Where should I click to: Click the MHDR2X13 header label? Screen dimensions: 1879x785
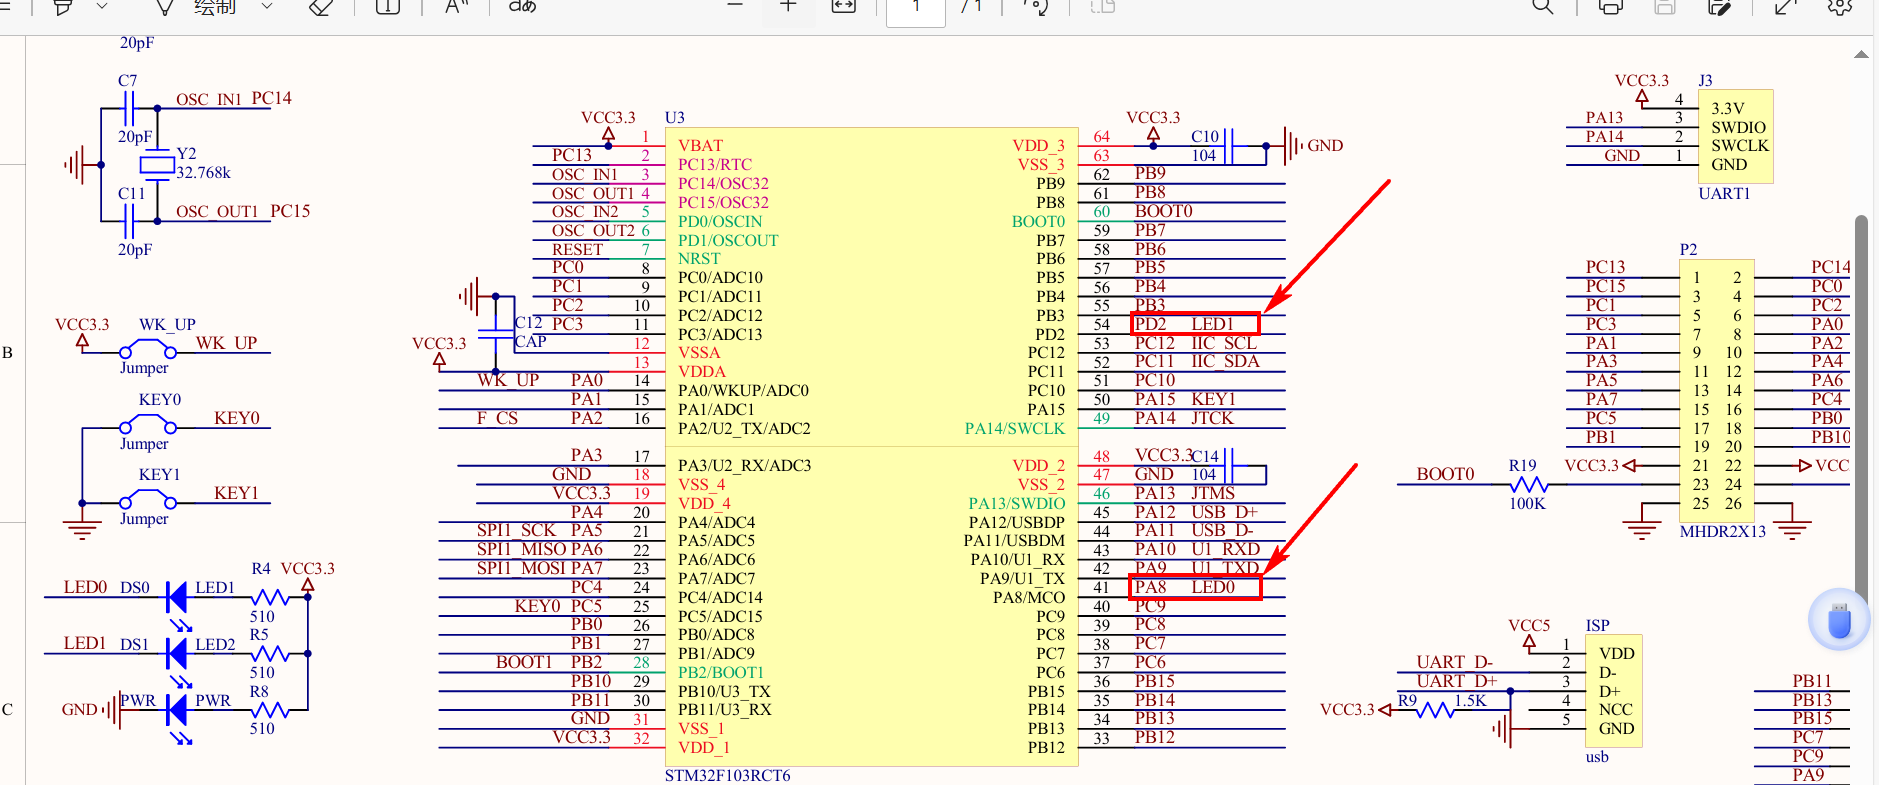pyautogui.click(x=1722, y=531)
